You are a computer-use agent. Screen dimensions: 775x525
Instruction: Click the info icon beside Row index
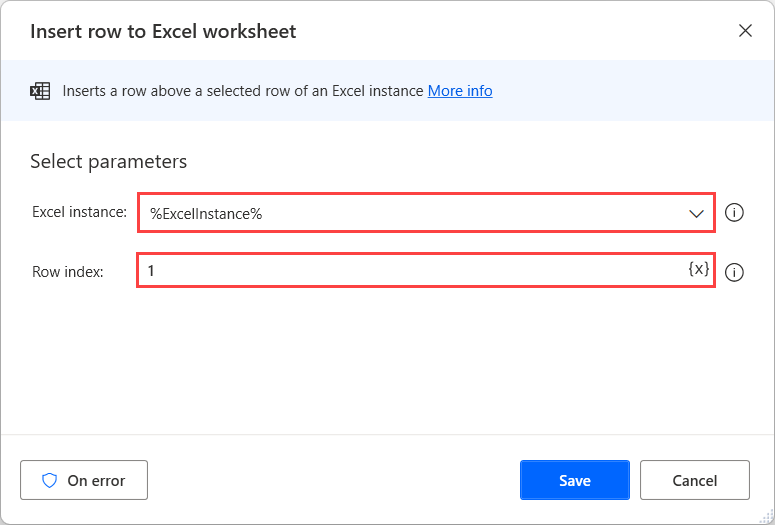tap(734, 272)
